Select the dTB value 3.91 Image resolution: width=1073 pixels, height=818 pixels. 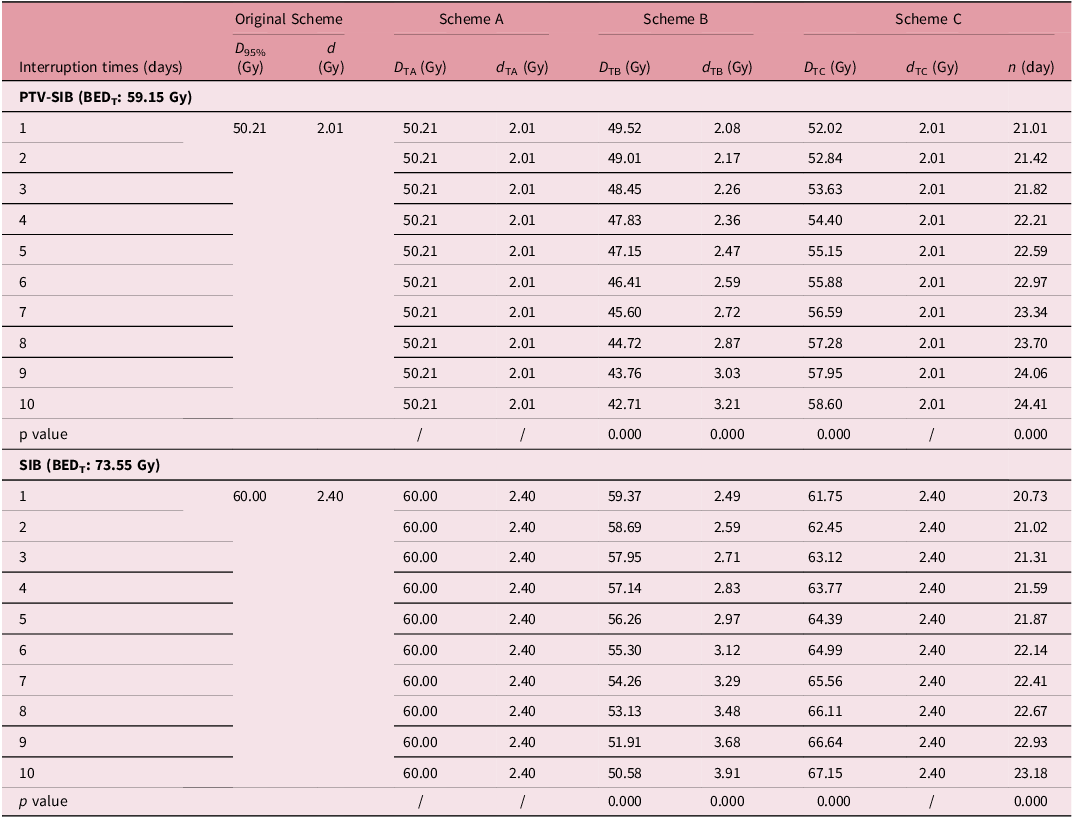click(726, 773)
